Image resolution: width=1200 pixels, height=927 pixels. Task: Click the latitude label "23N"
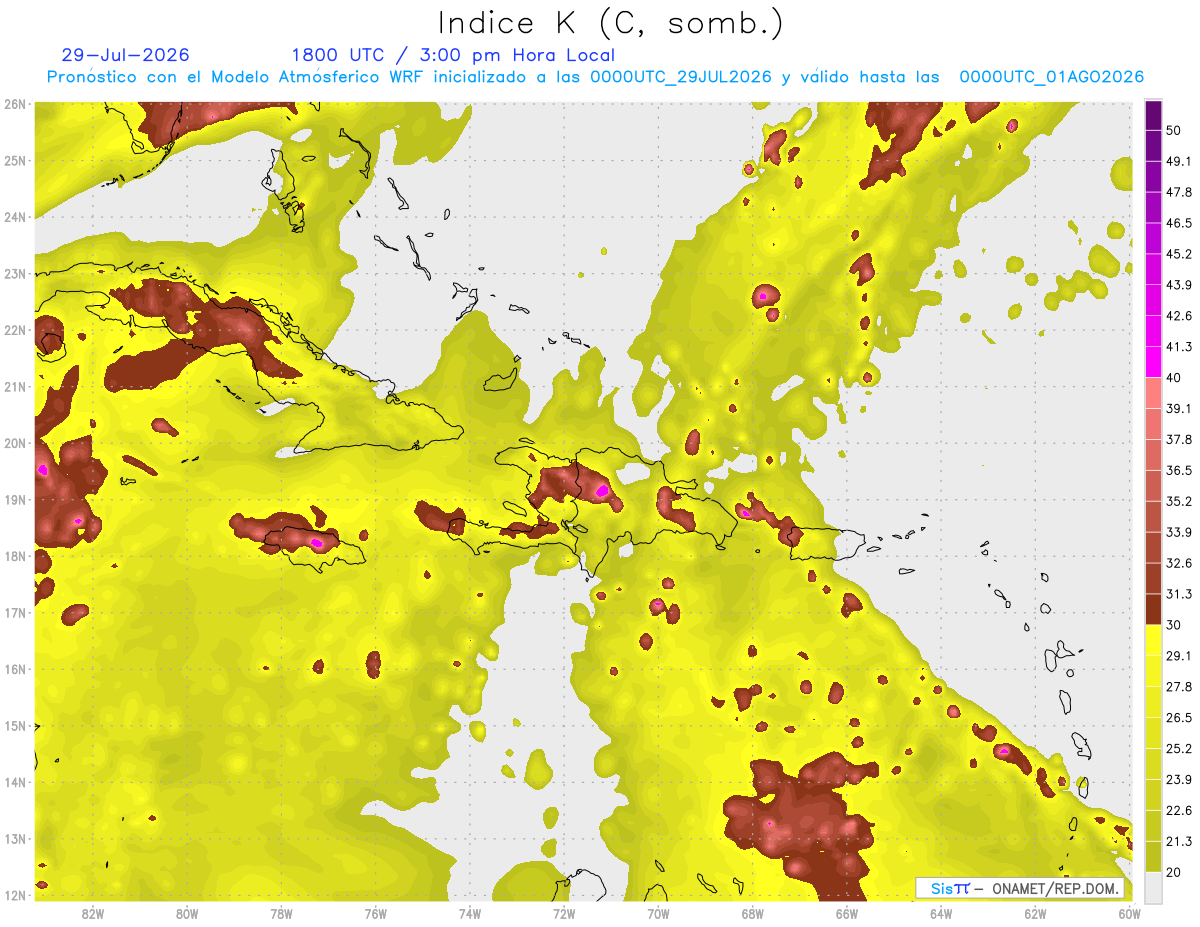(x=14, y=273)
